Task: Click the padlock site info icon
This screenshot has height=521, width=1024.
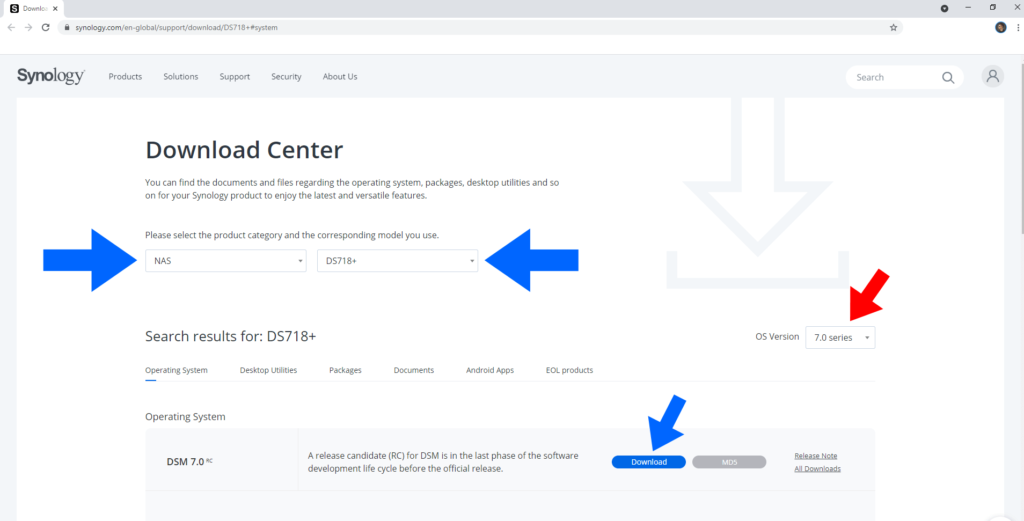Action: click(x=67, y=27)
